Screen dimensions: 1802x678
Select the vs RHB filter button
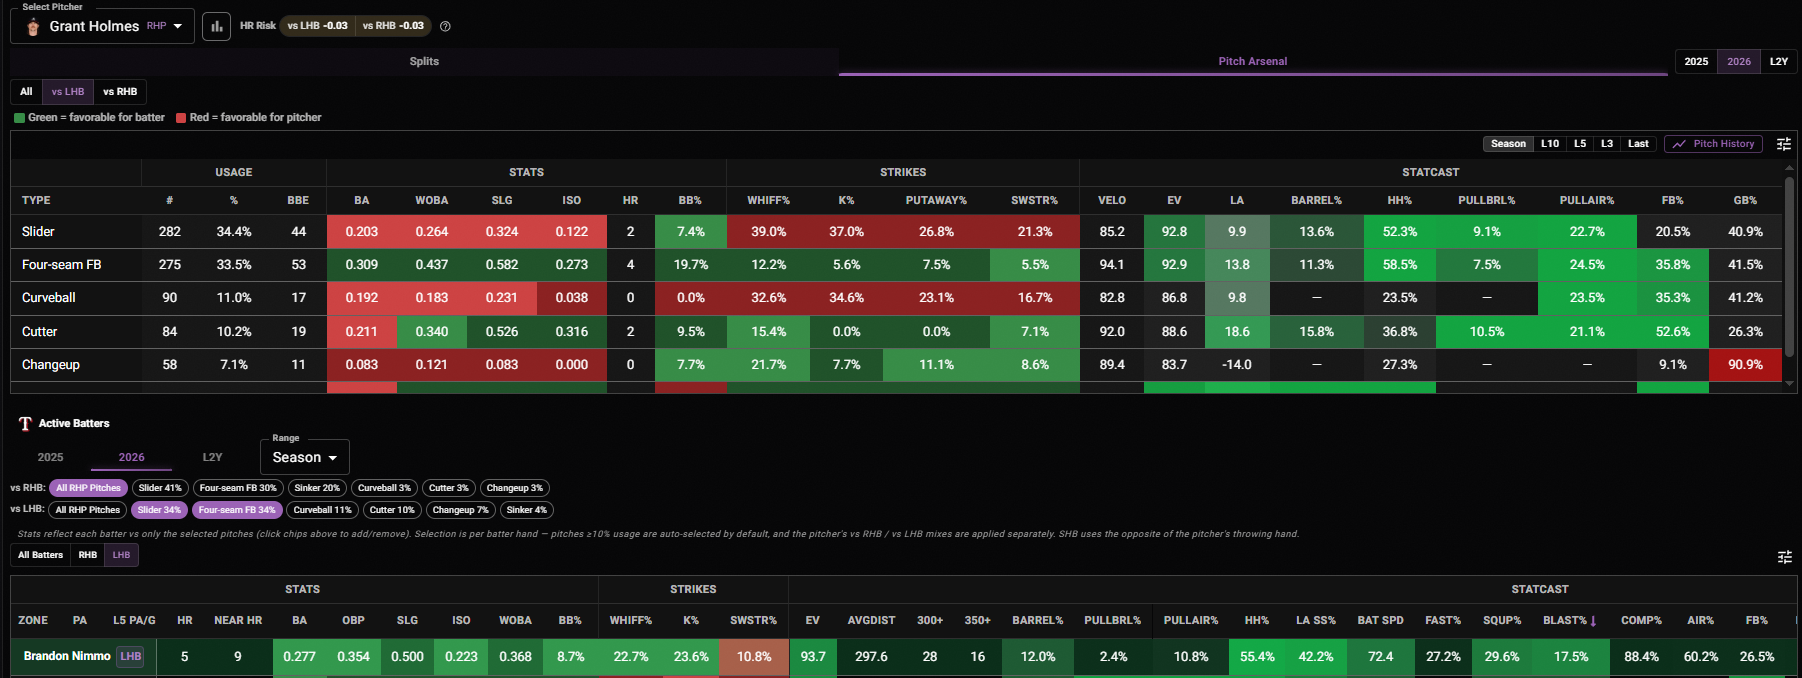coord(120,92)
